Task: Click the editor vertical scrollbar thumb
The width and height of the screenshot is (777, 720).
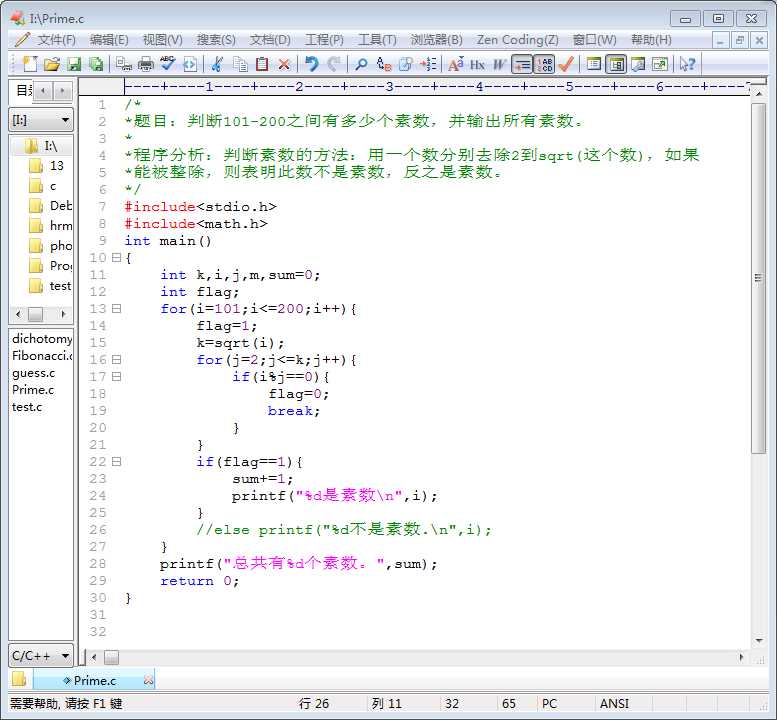Action: 758,278
